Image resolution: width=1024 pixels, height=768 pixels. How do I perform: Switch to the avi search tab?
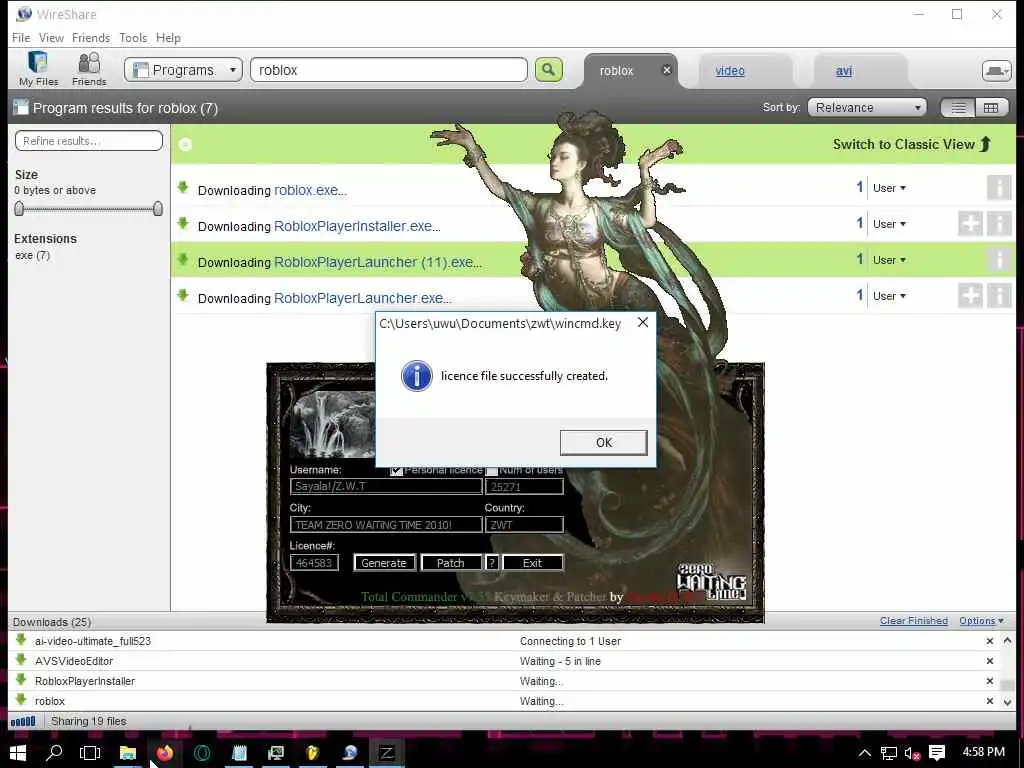pos(844,71)
